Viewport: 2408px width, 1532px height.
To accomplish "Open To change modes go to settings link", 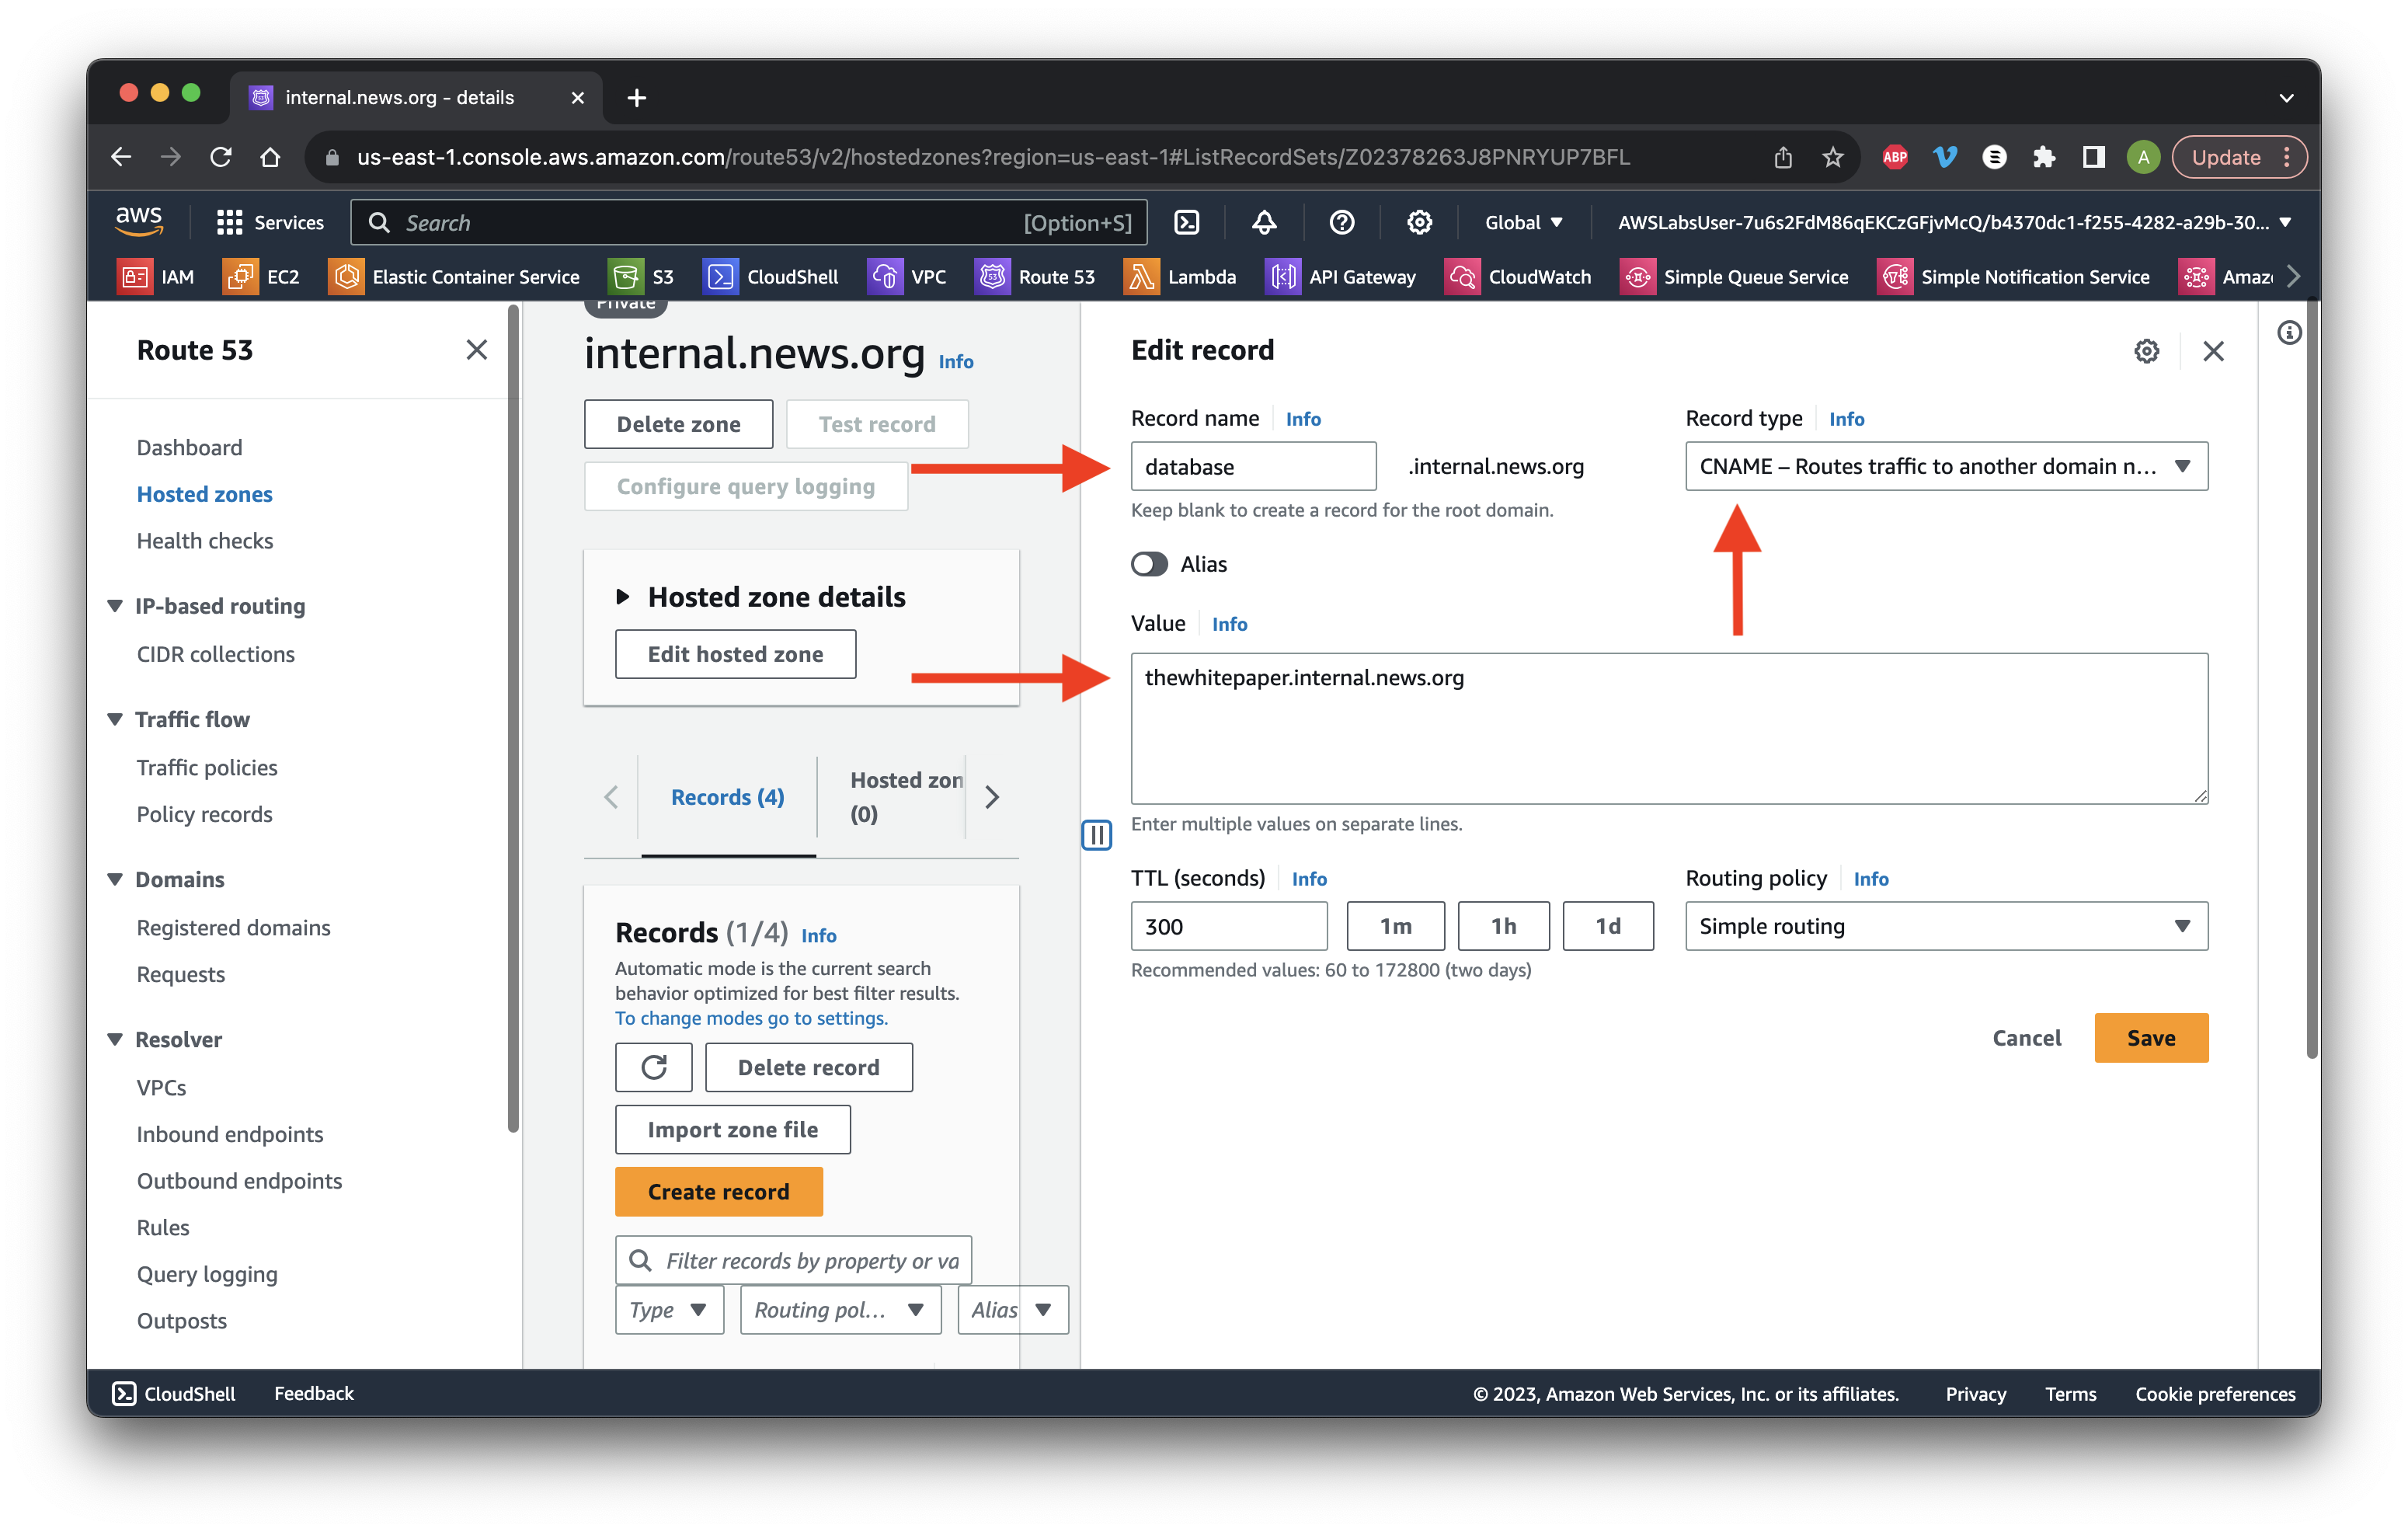I will pos(751,1018).
